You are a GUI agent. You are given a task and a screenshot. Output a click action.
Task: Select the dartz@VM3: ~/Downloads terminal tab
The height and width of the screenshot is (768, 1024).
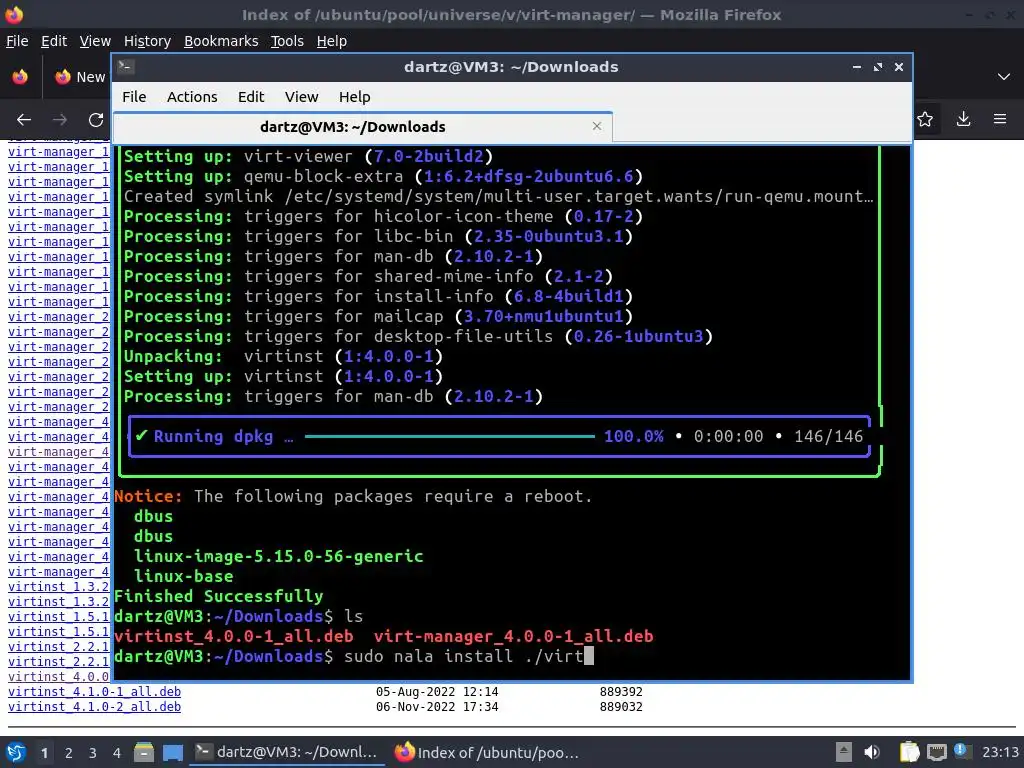pos(362,127)
